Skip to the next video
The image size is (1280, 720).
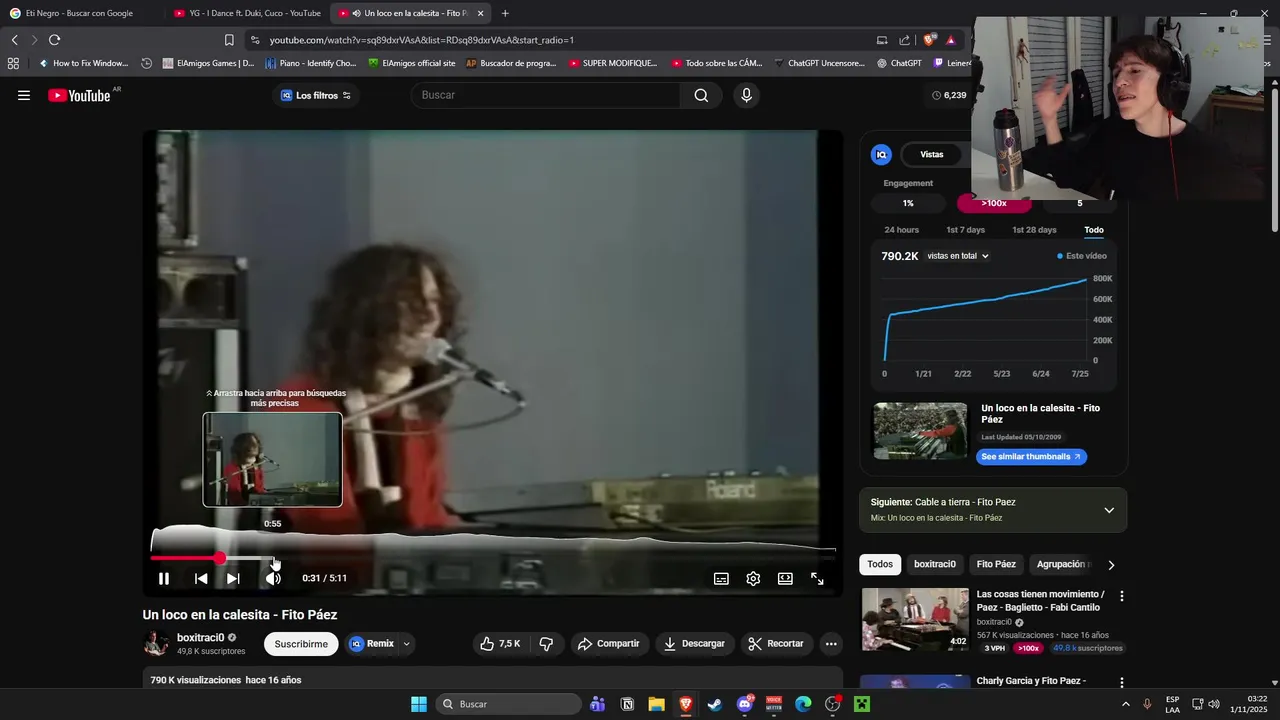tap(233, 578)
